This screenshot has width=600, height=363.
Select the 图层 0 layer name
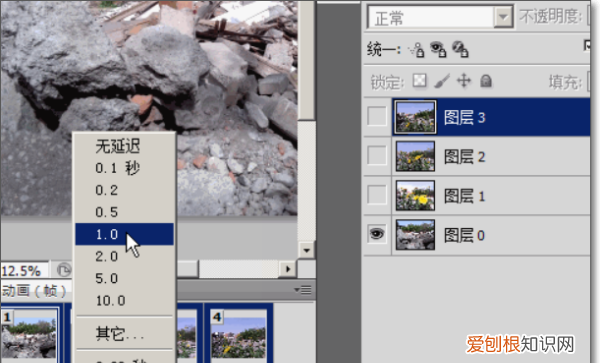[465, 235]
